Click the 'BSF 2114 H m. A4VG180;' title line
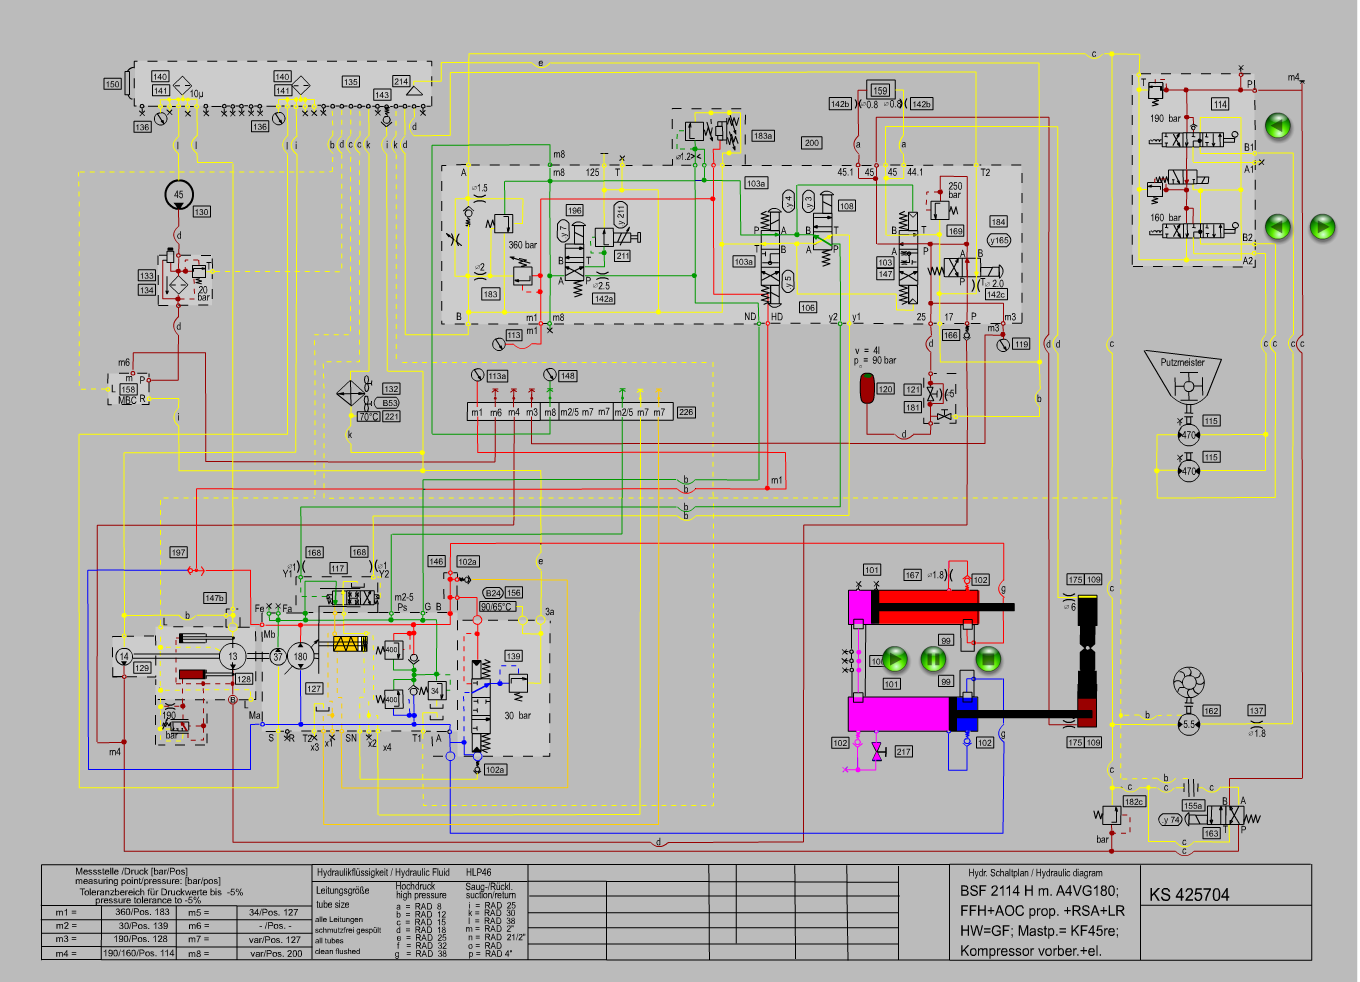This screenshot has width=1360, height=982. point(1038,891)
